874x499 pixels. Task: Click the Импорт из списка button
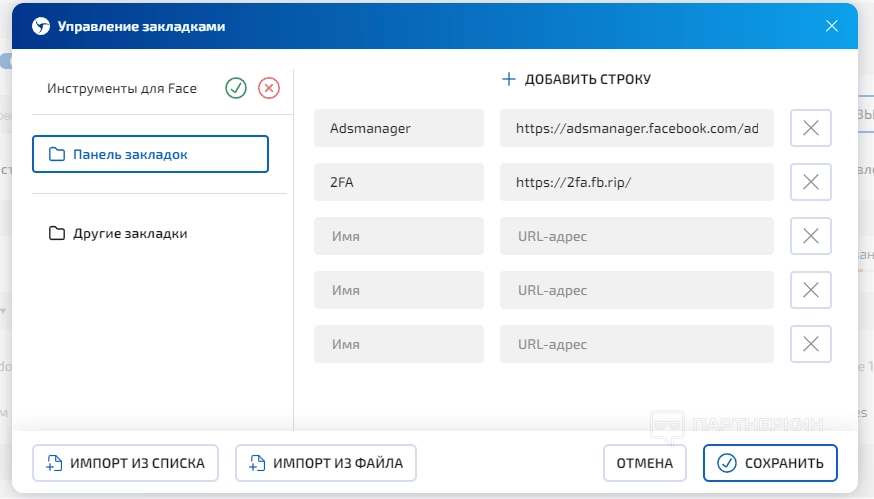[x=125, y=463]
